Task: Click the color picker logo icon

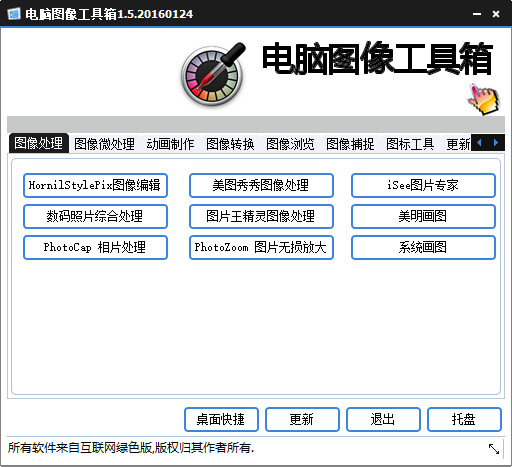Action: [213, 74]
